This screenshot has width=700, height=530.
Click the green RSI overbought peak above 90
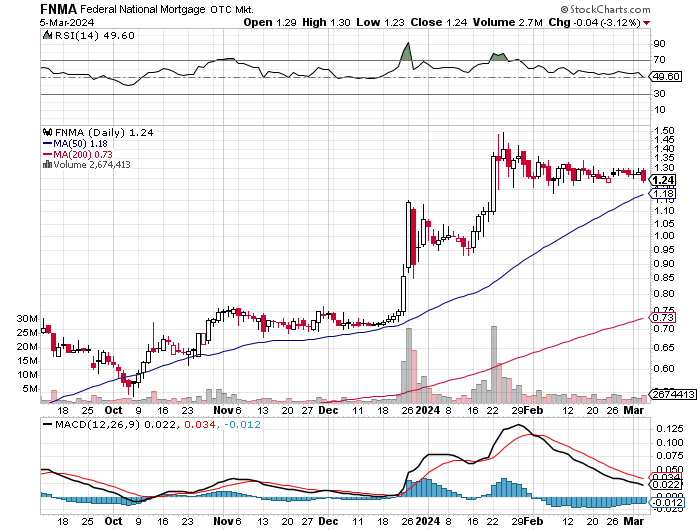tap(406, 52)
